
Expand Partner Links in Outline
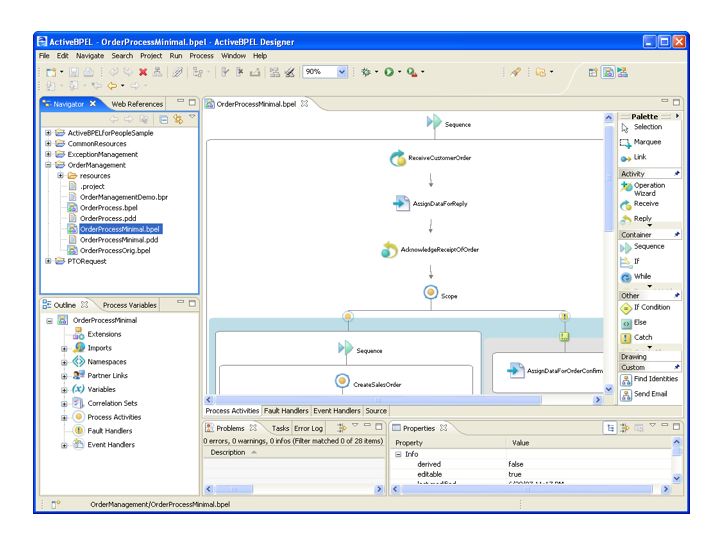tap(64, 376)
